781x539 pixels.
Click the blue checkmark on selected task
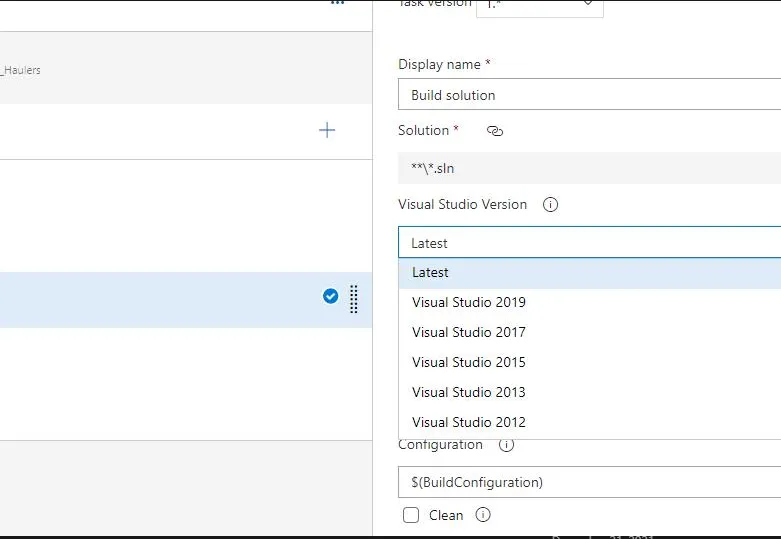pos(331,296)
